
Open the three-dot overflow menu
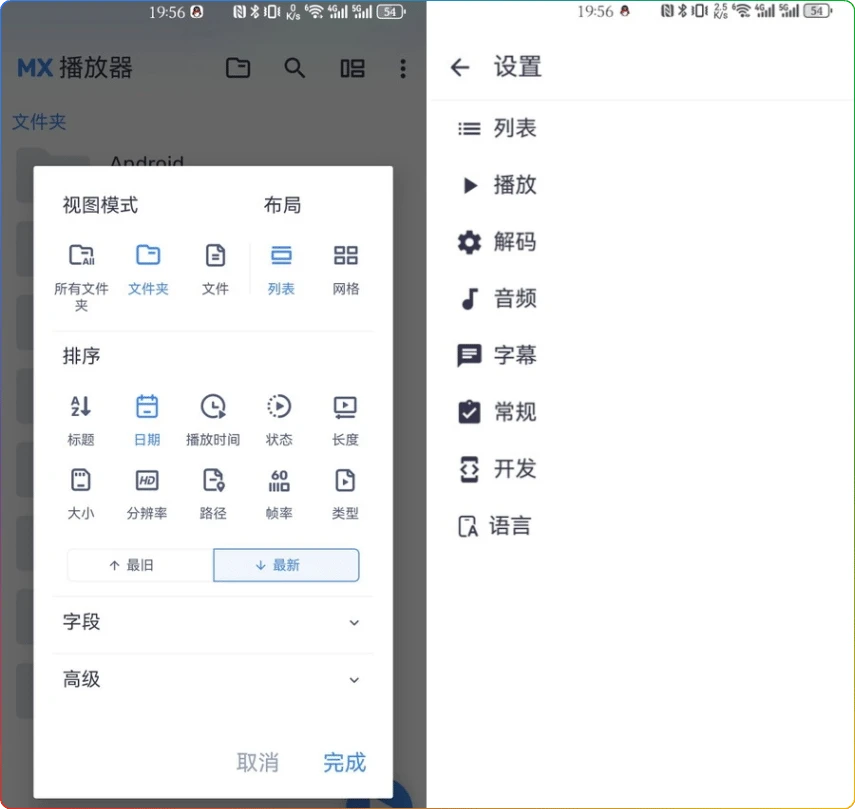(x=403, y=68)
